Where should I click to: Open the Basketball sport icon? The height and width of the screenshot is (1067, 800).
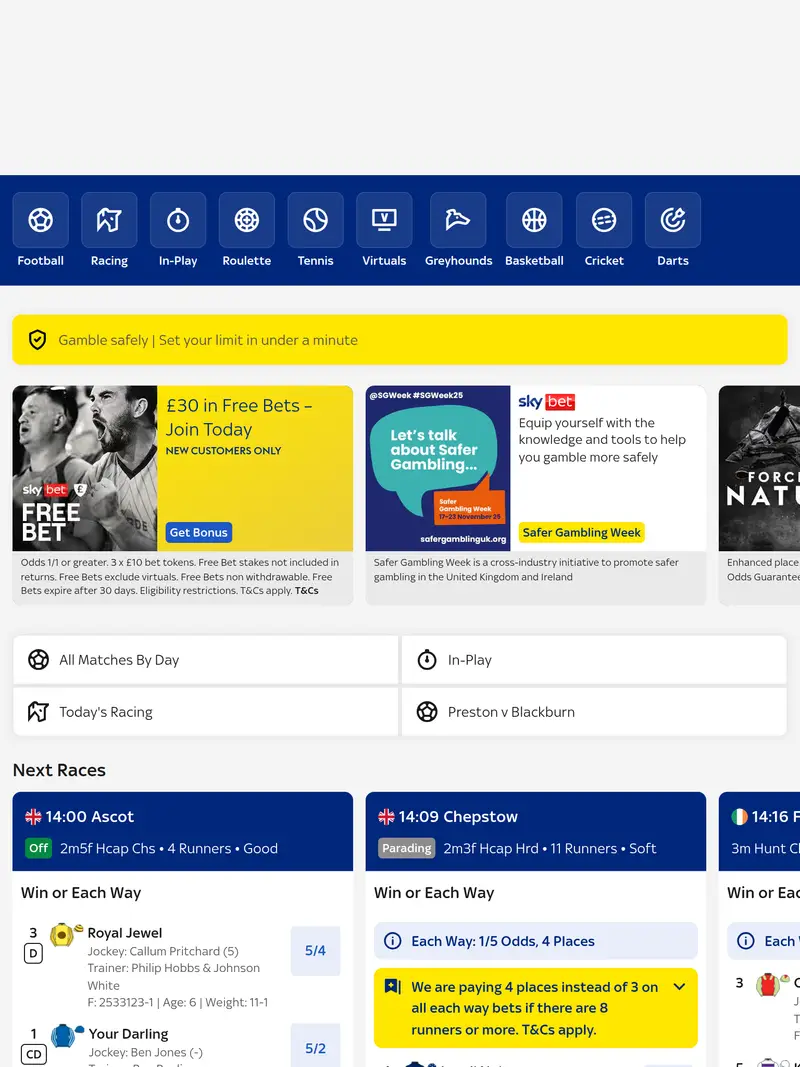click(x=534, y=220)
